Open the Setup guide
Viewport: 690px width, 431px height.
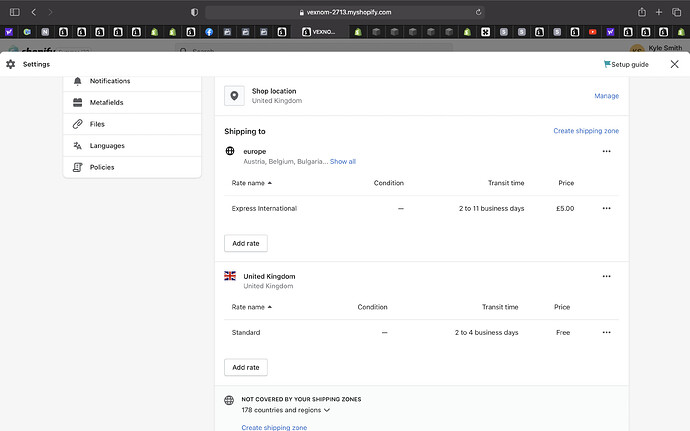pos(626,64)
